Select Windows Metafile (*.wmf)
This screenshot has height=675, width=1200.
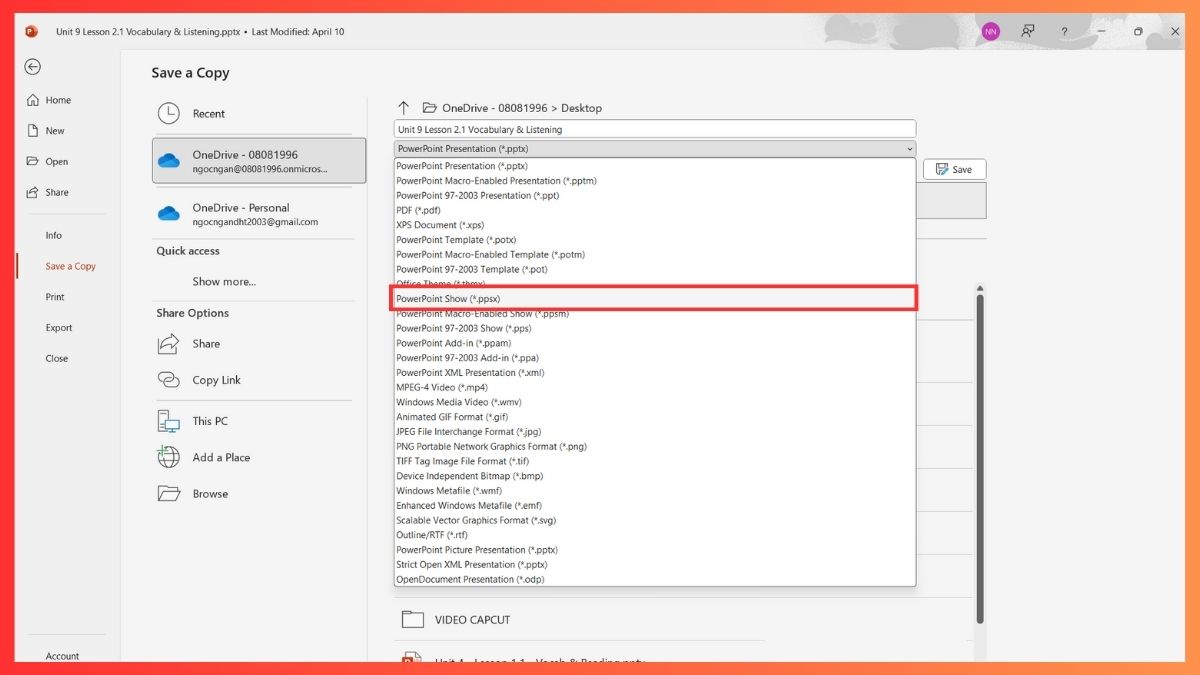point(655,491)
